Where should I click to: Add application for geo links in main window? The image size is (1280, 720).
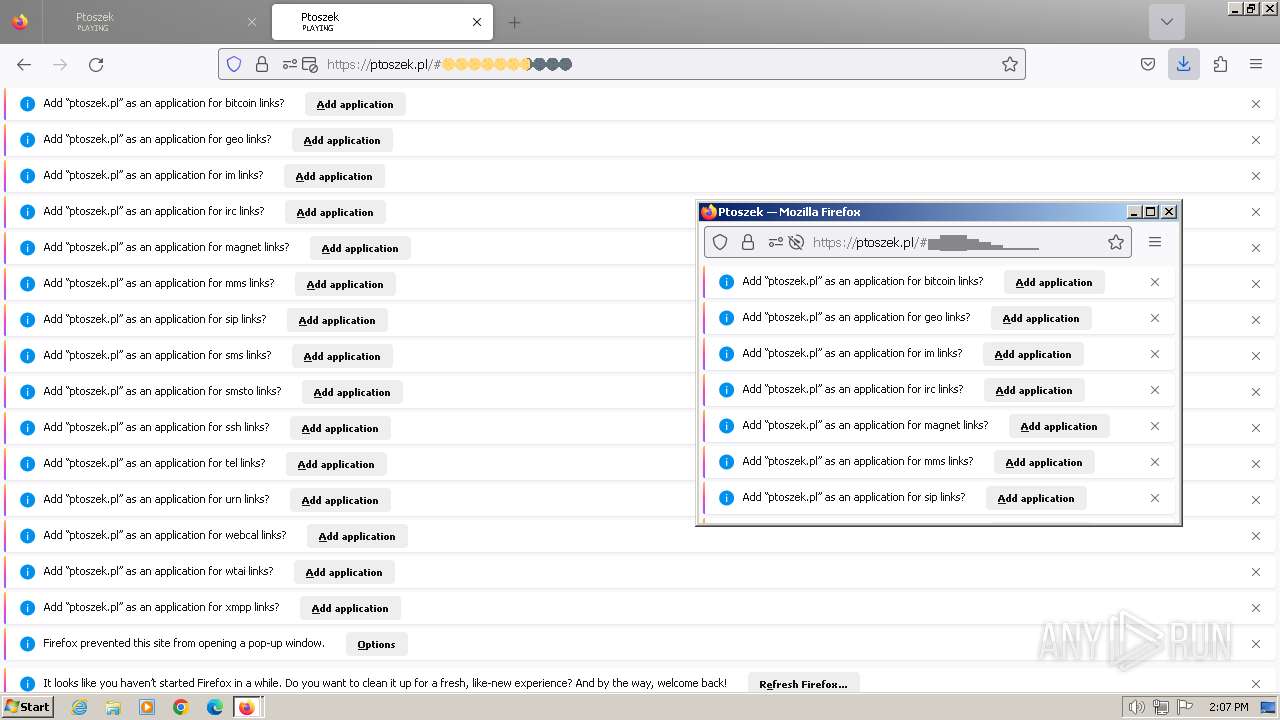[342, 140]
